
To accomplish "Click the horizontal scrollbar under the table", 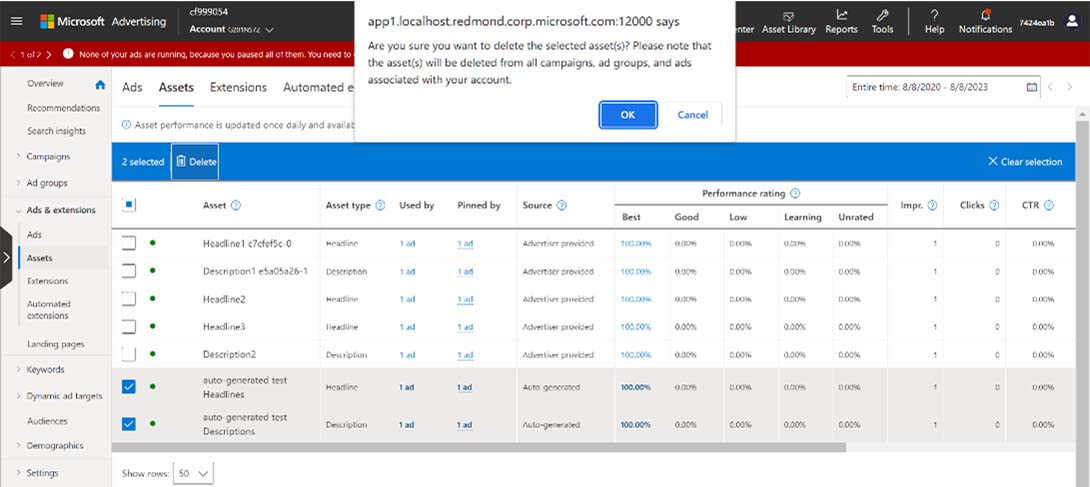I will [x=480, y=447].
